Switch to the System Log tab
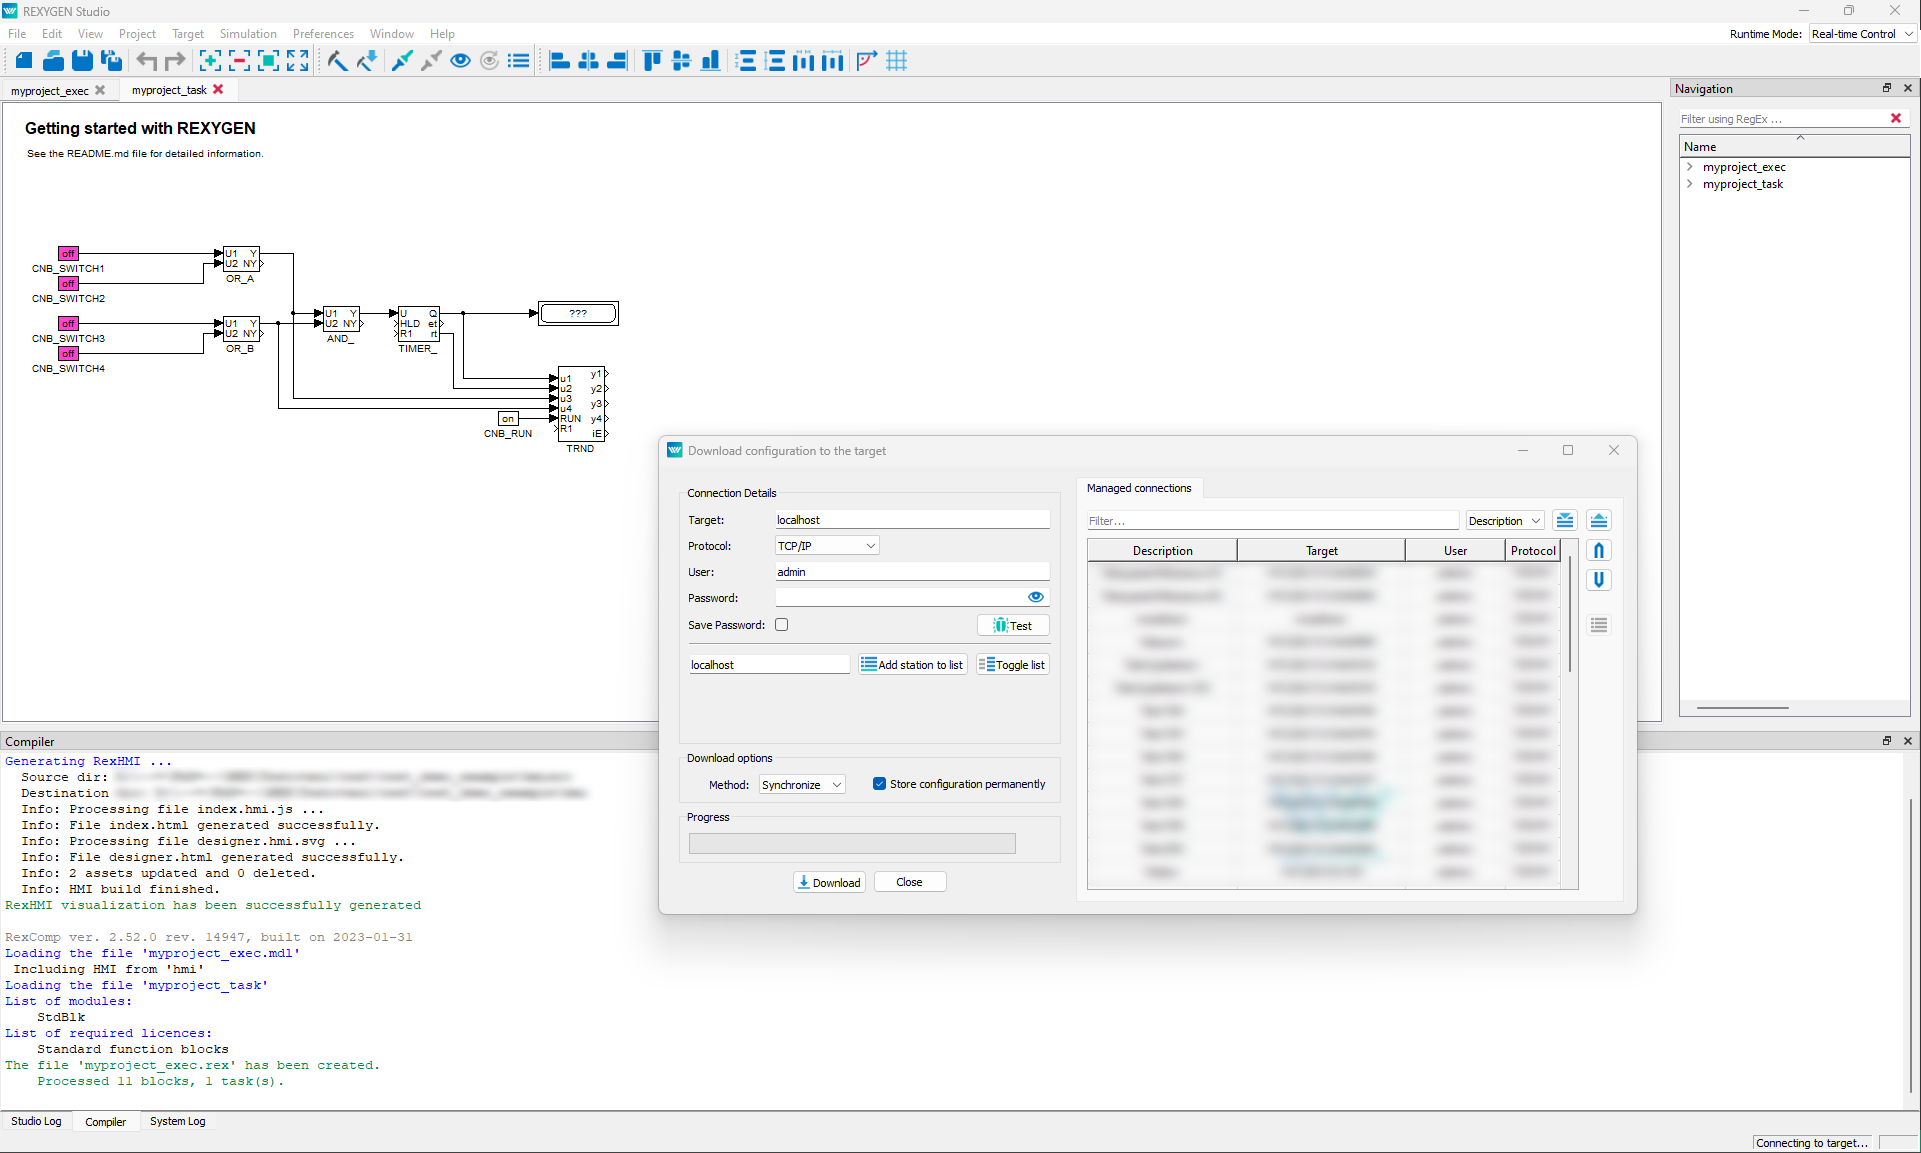Screen dimensions: 1921x1153 point(177,1121)
